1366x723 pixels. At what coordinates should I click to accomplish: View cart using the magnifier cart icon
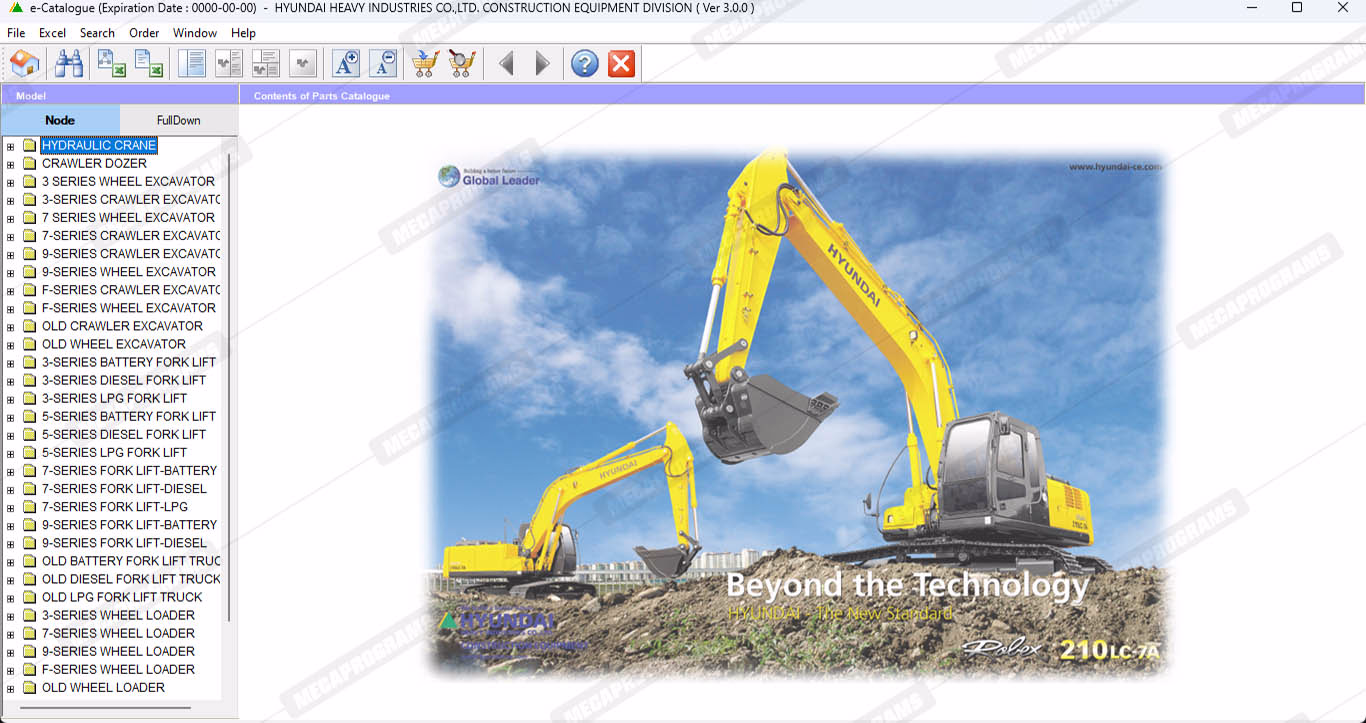(462, 64)
